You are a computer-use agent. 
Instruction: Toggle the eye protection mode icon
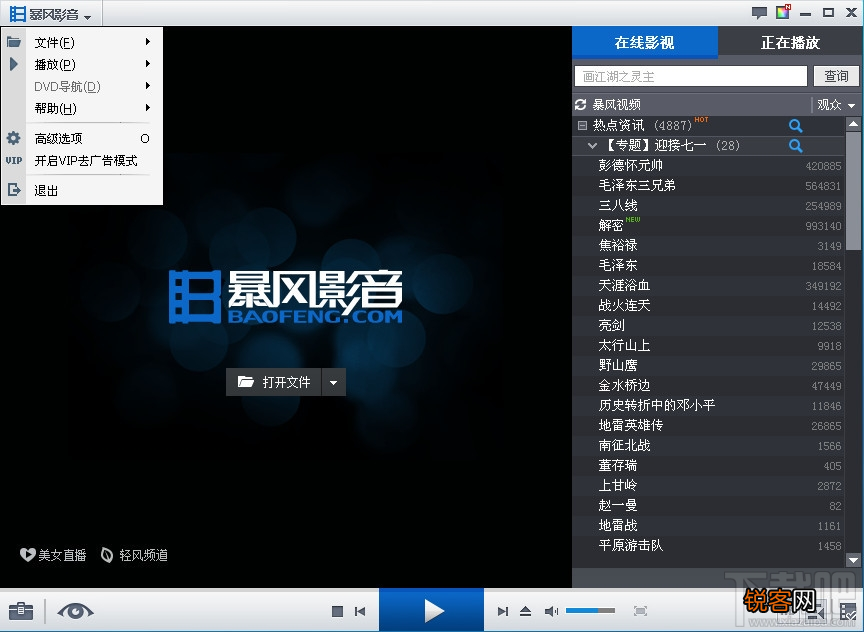75,611
